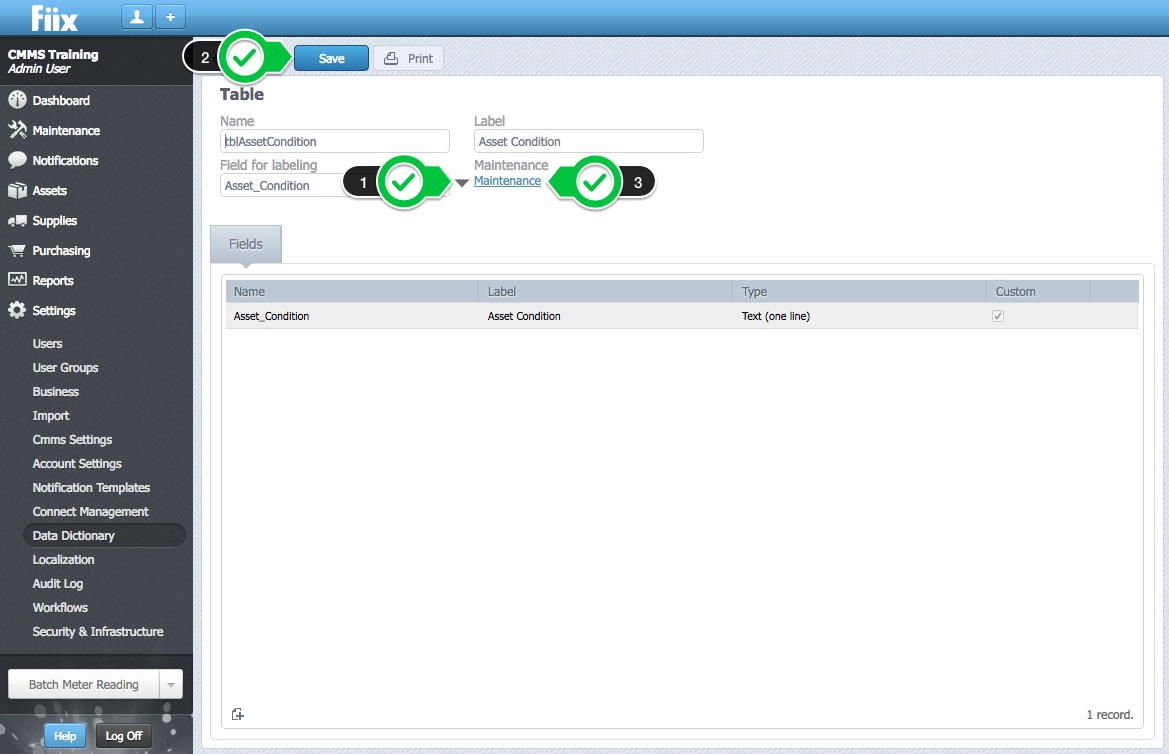Open Account Settings
Viewport: 1169px width, 754px height.
(x=77, y=463)
